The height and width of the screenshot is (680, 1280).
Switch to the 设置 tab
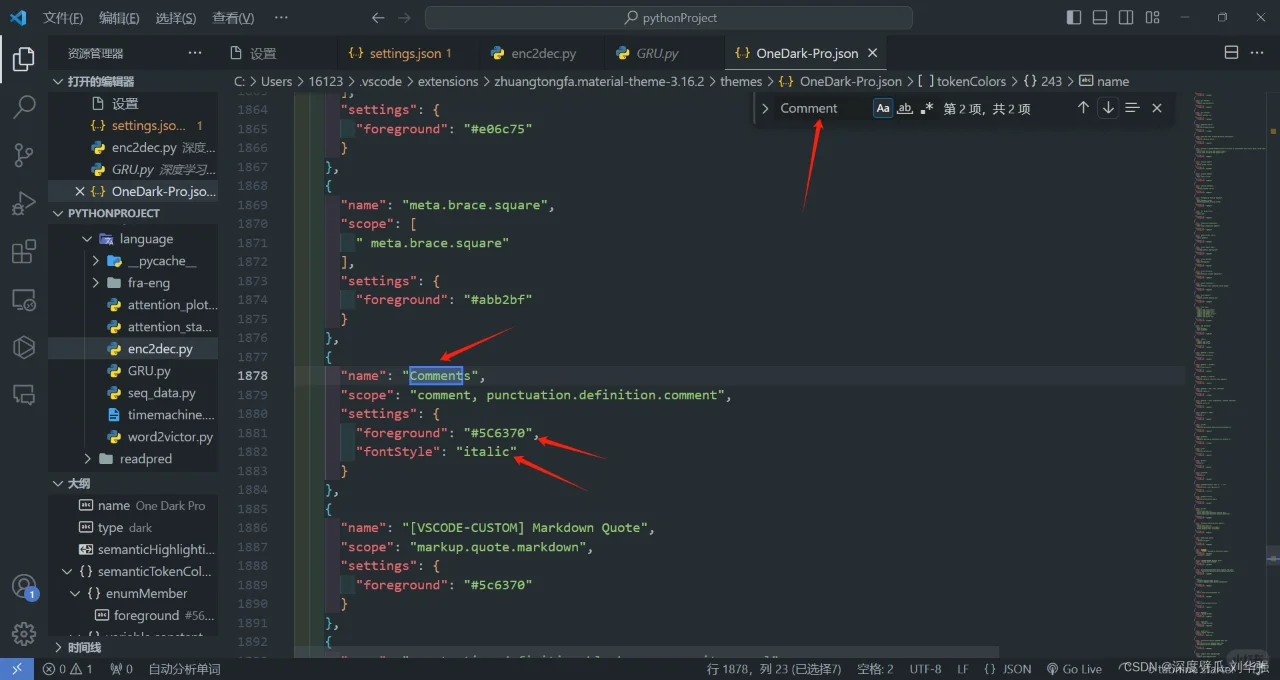pyautogui.click(x=263, y=53)
